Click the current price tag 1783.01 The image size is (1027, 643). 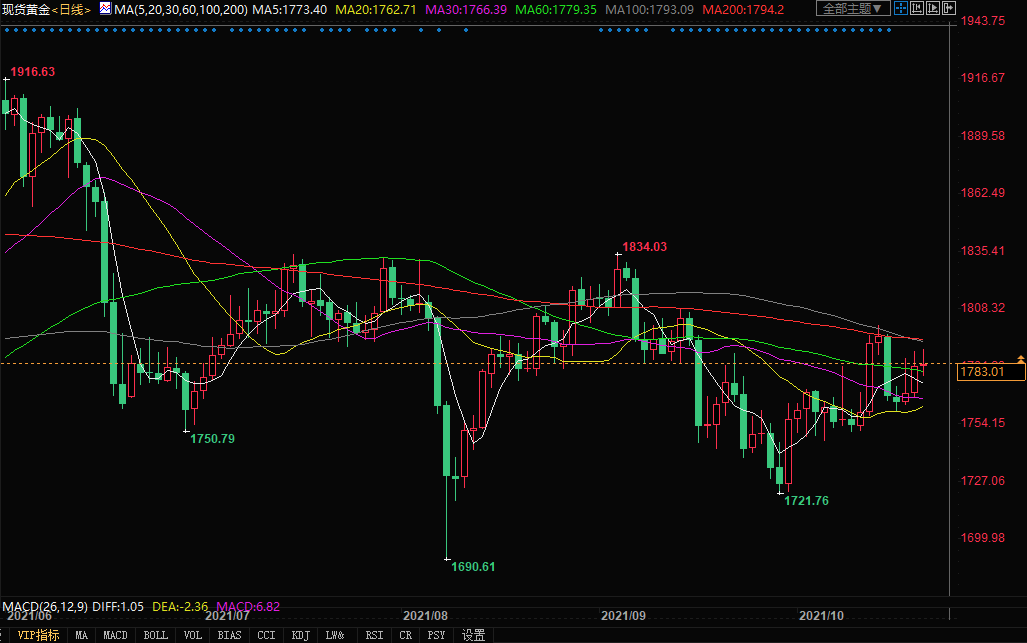980,371
